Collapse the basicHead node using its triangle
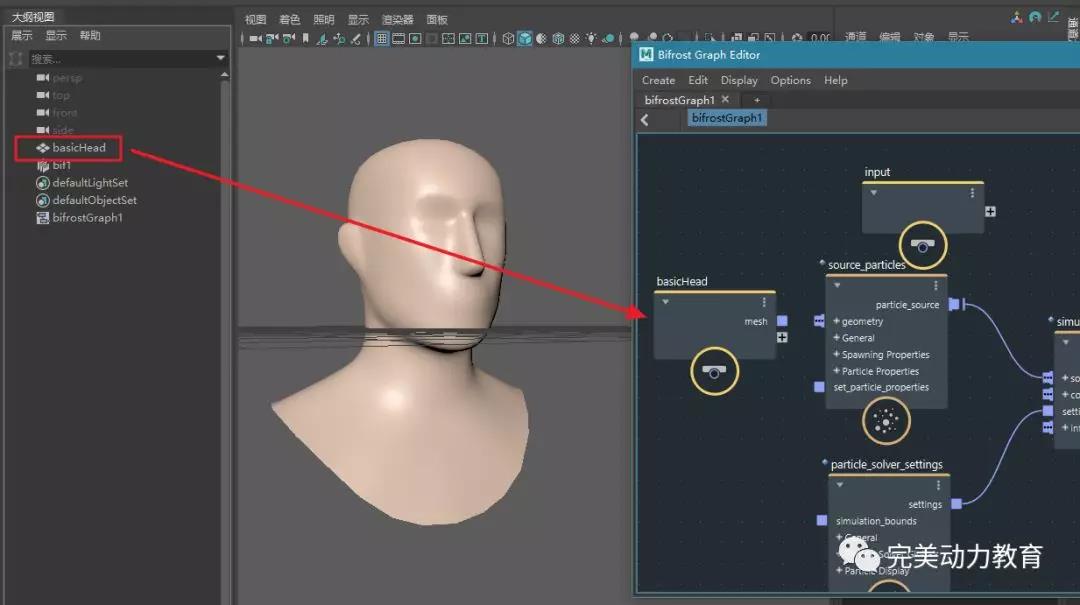The image size is (1080, 605). 665,302
